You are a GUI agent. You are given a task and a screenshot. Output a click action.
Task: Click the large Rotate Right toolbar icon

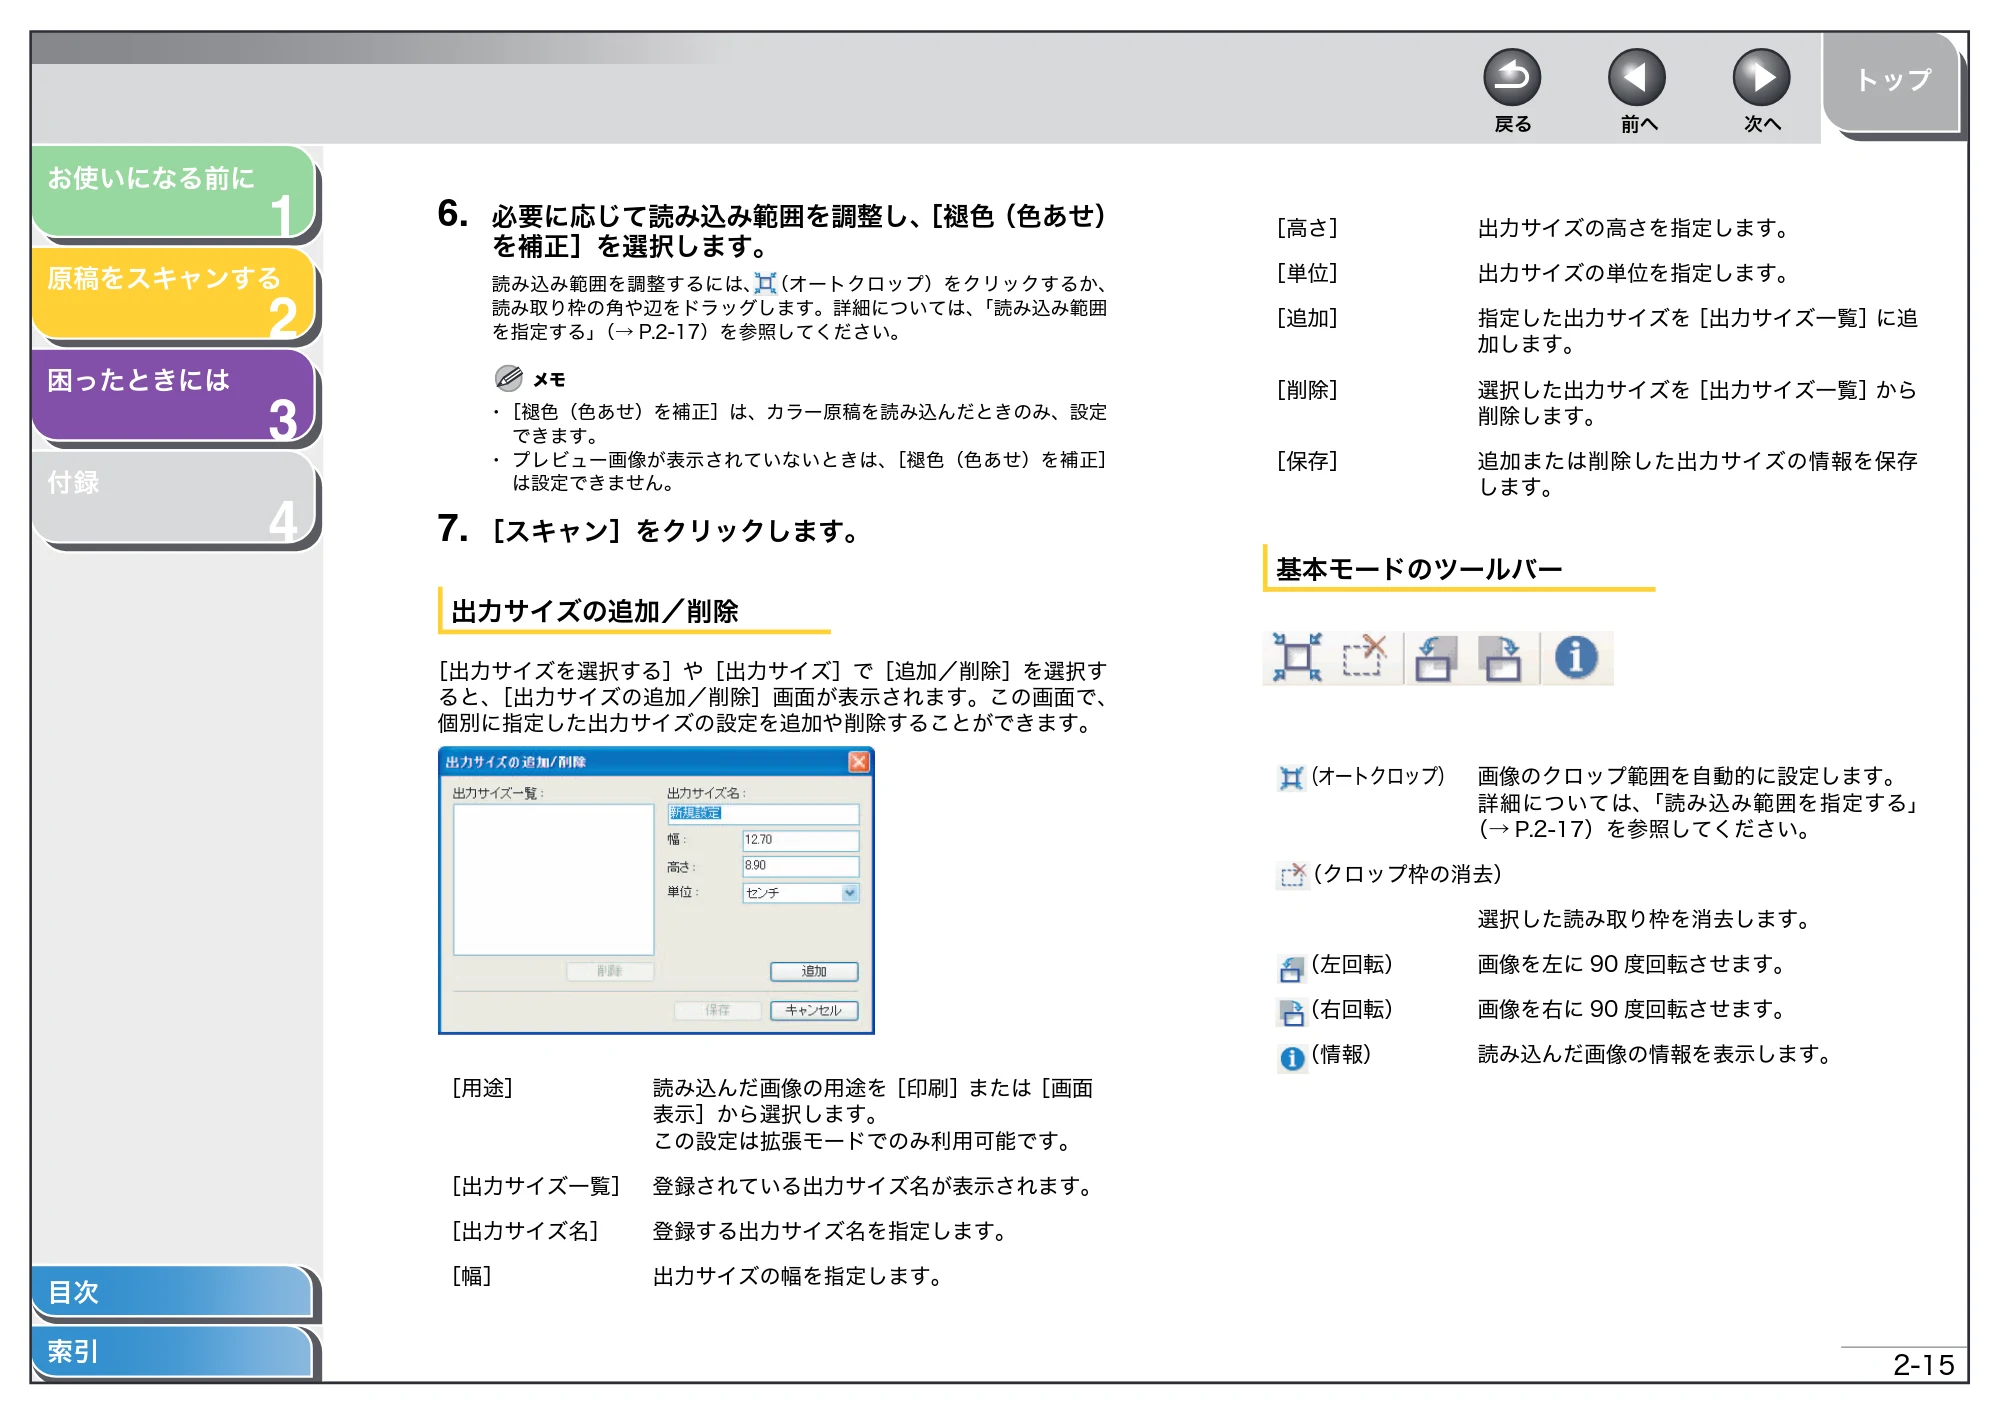pyautogui.click(x=1500, y=658)
